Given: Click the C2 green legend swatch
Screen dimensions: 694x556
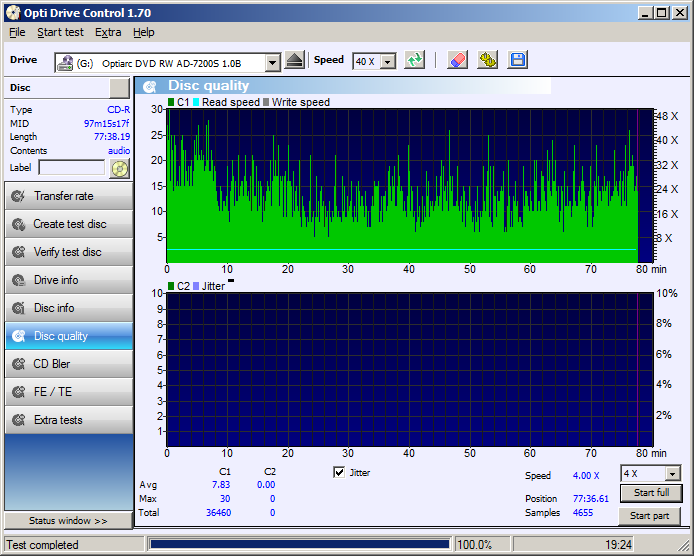Looking at the screenshot, I should [171, 286].
